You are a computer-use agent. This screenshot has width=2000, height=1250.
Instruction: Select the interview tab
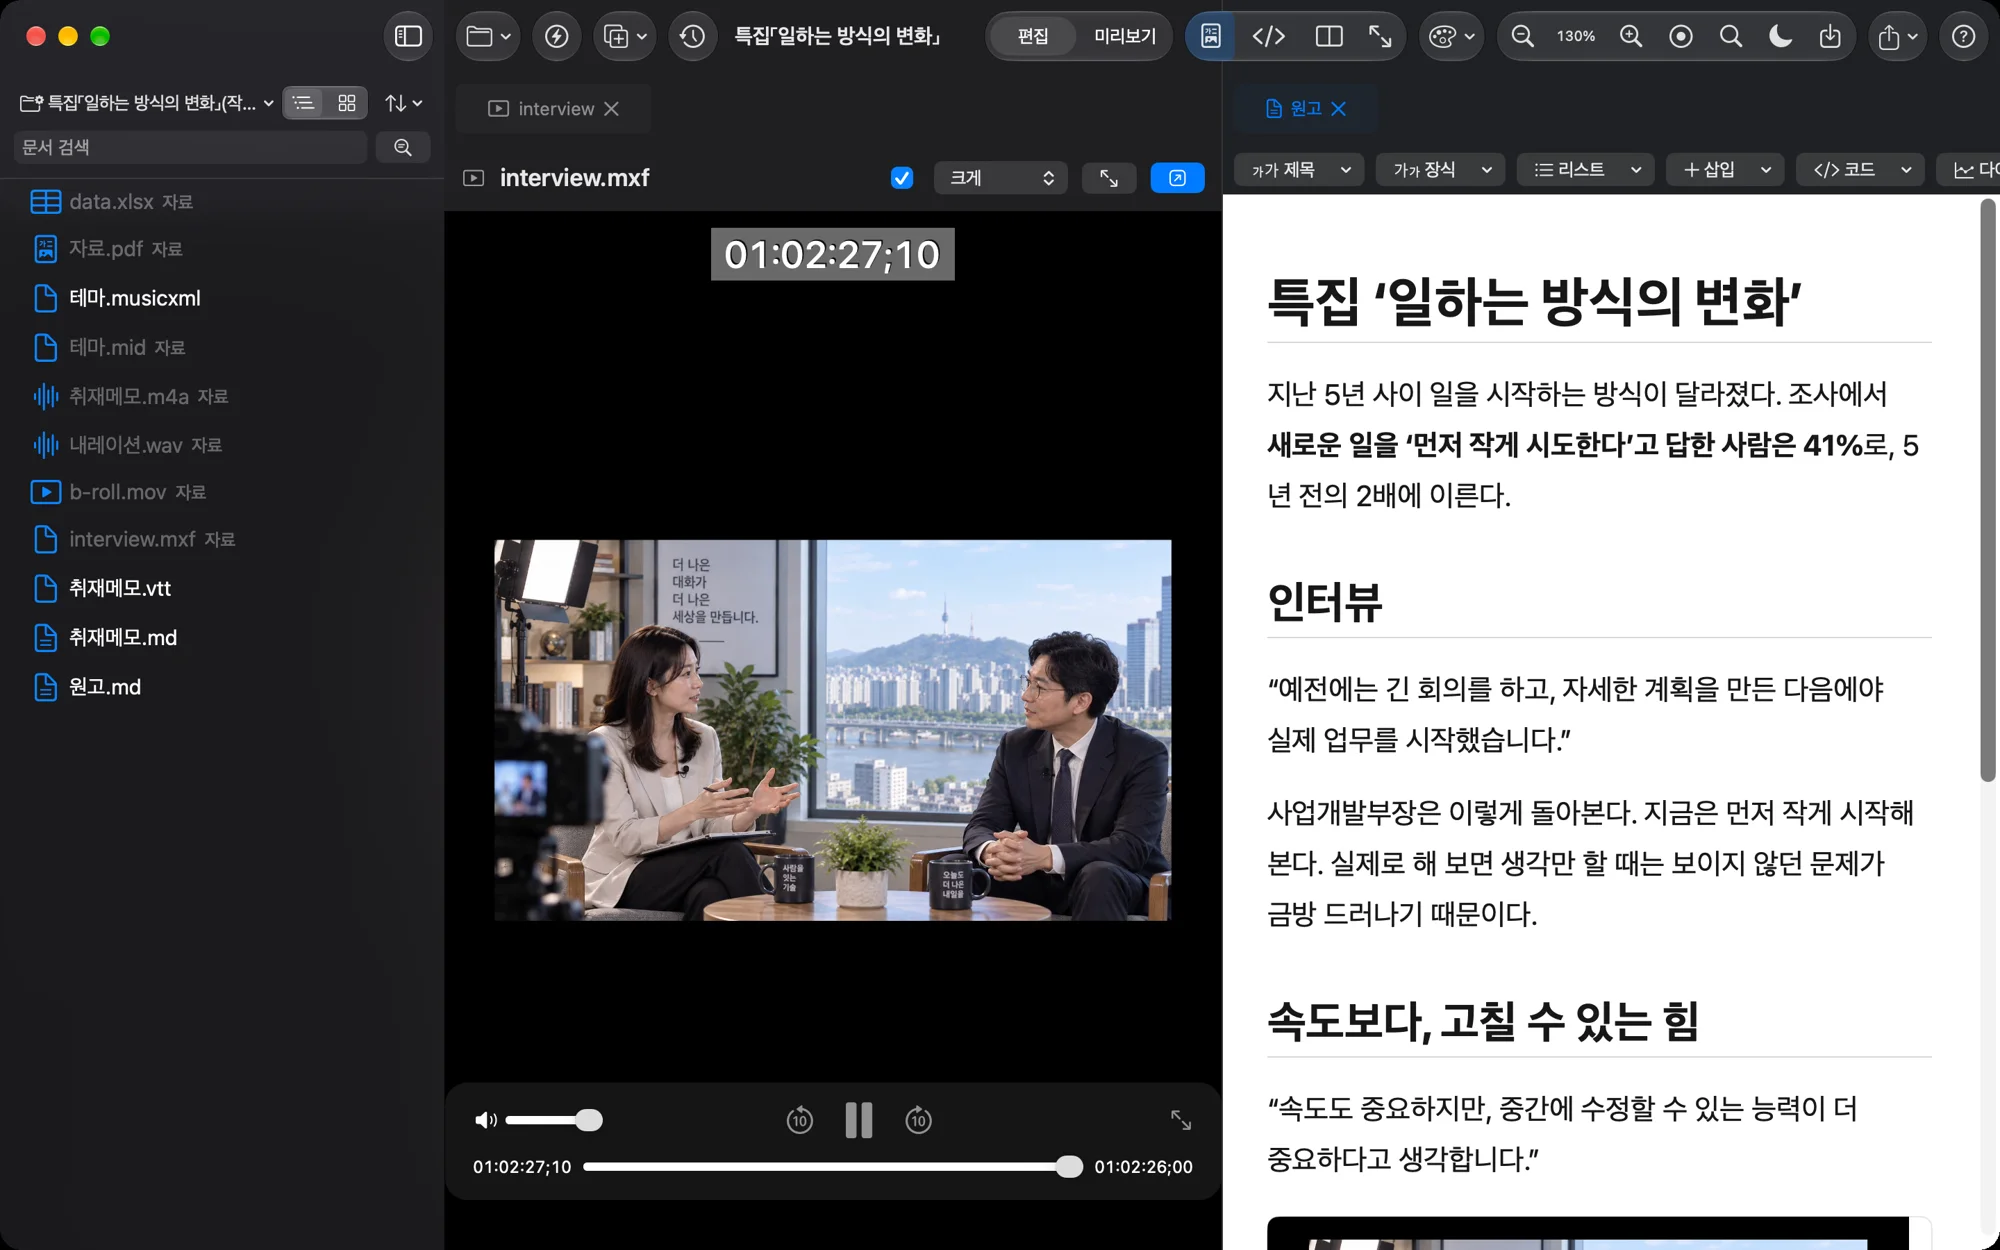(x=555, y=109)
